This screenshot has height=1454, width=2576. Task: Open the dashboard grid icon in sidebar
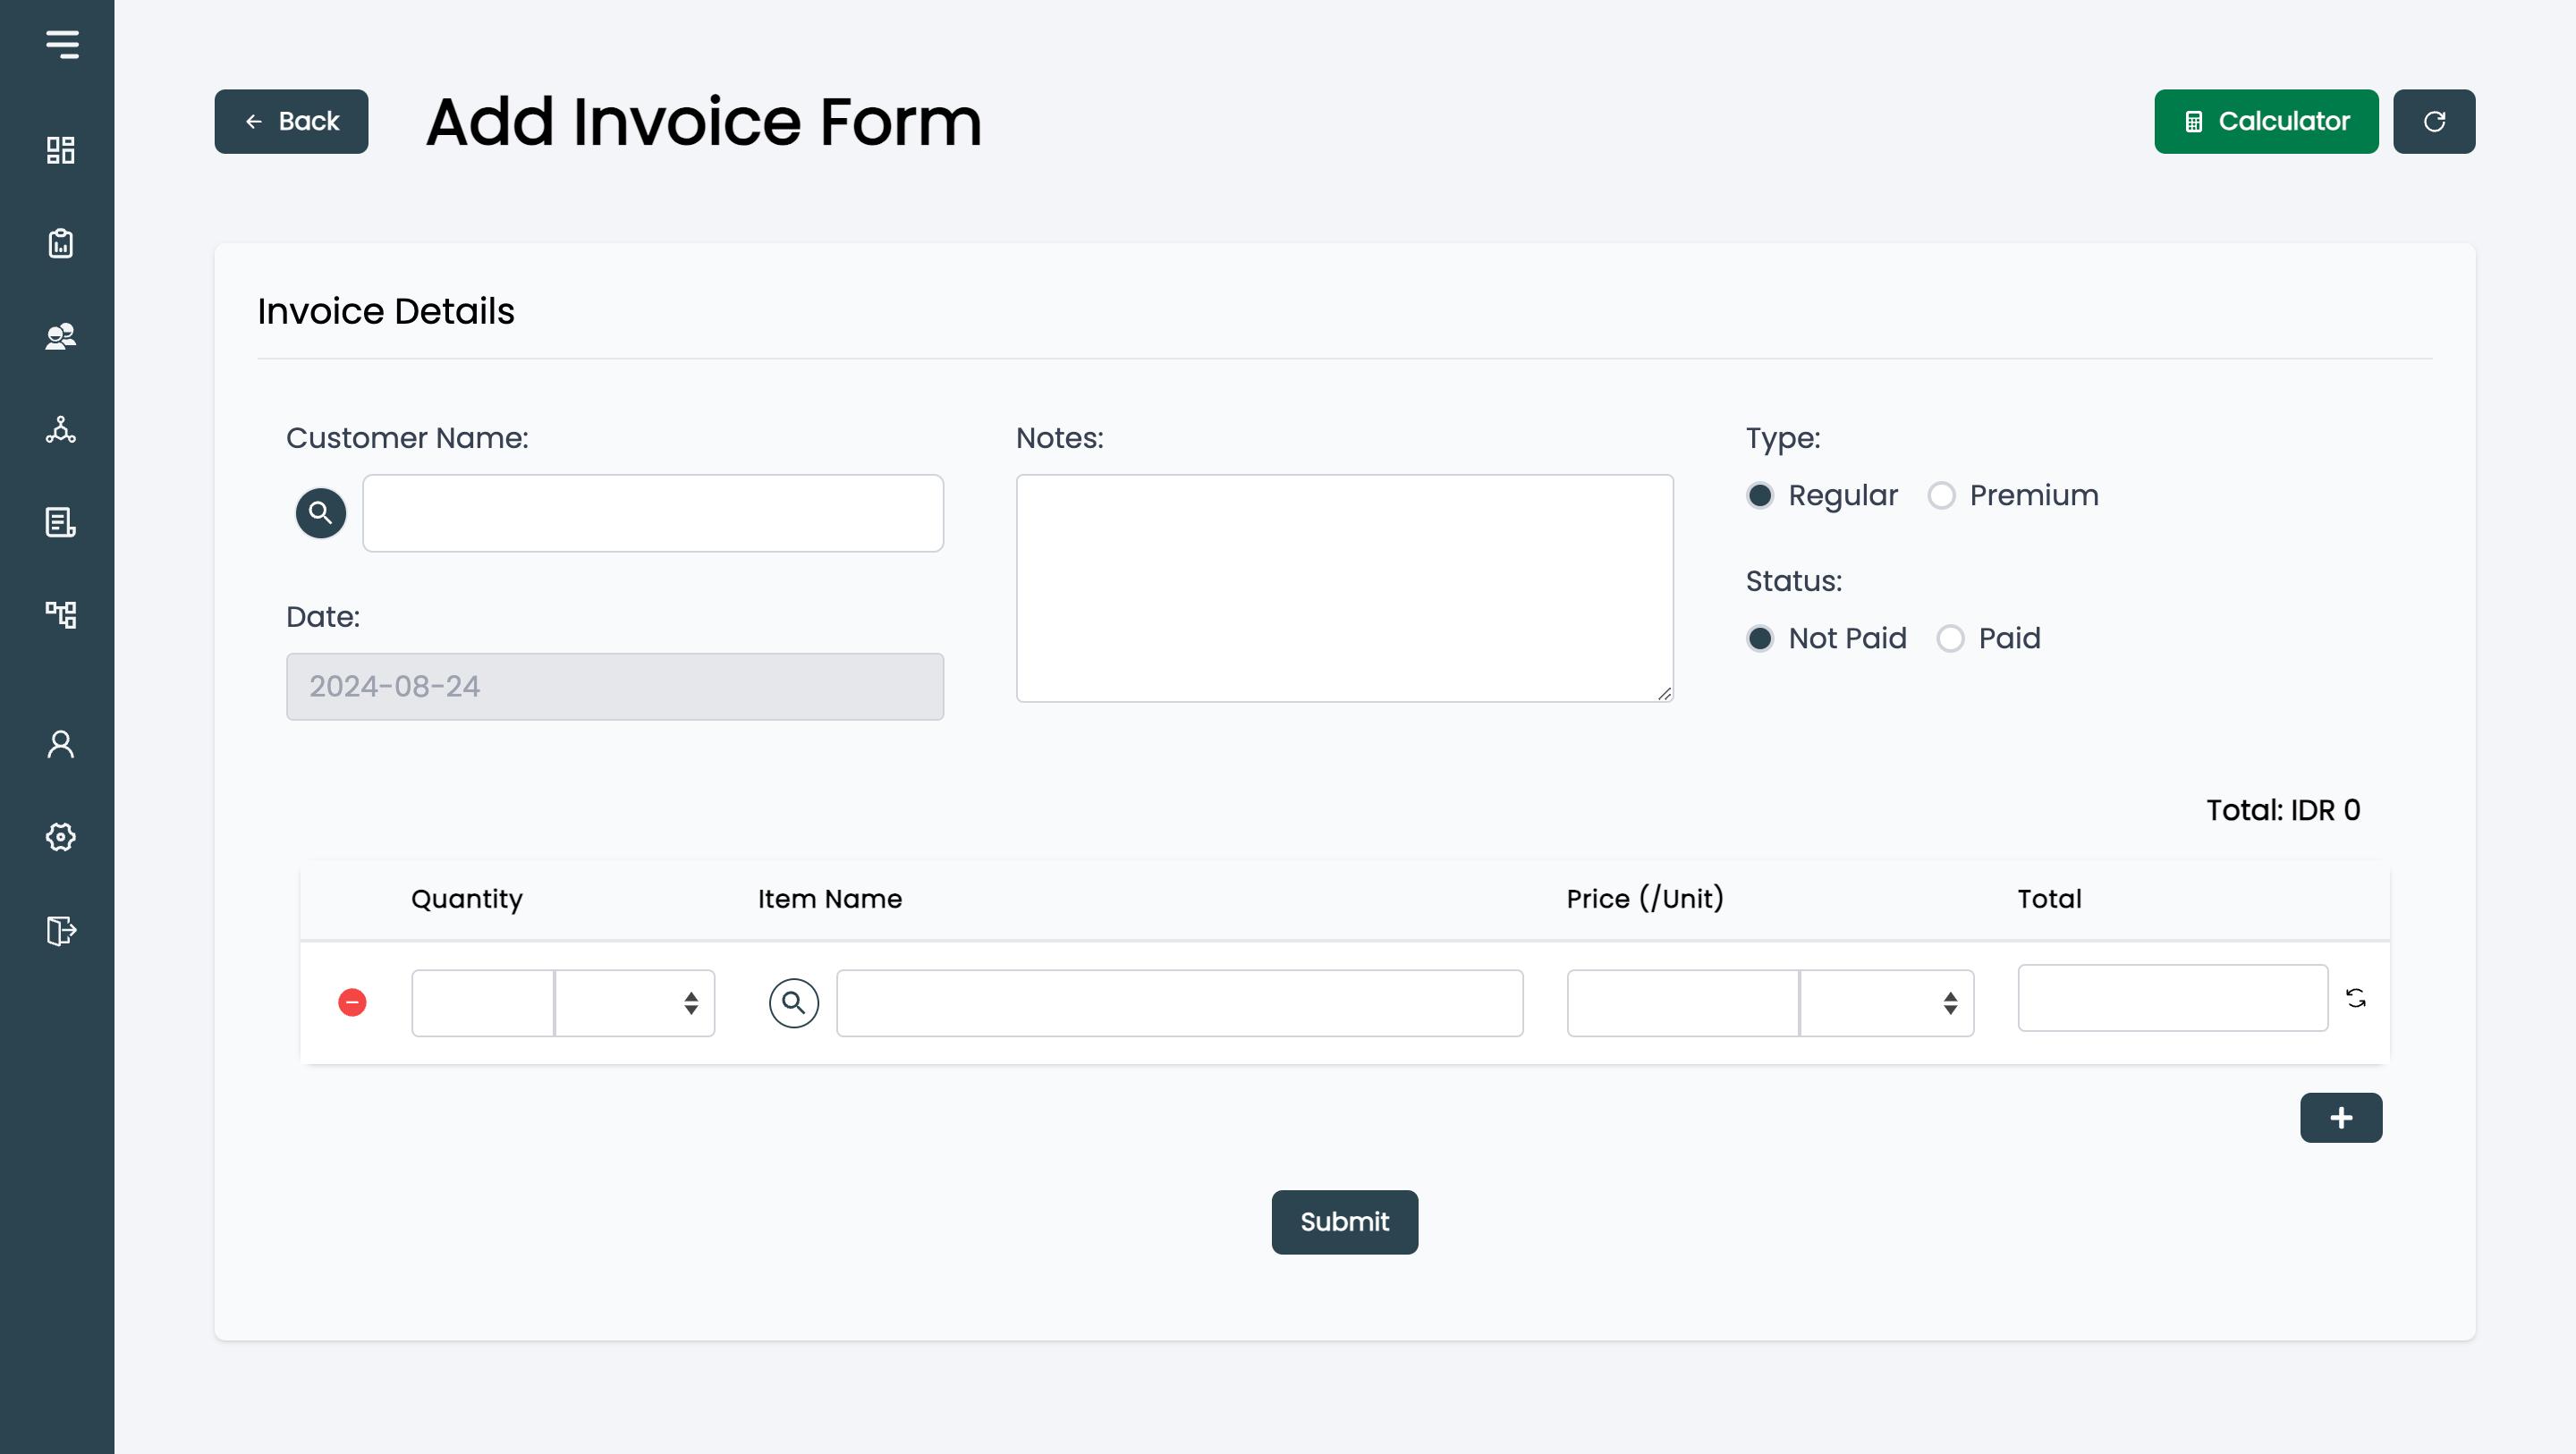point(61,150)
